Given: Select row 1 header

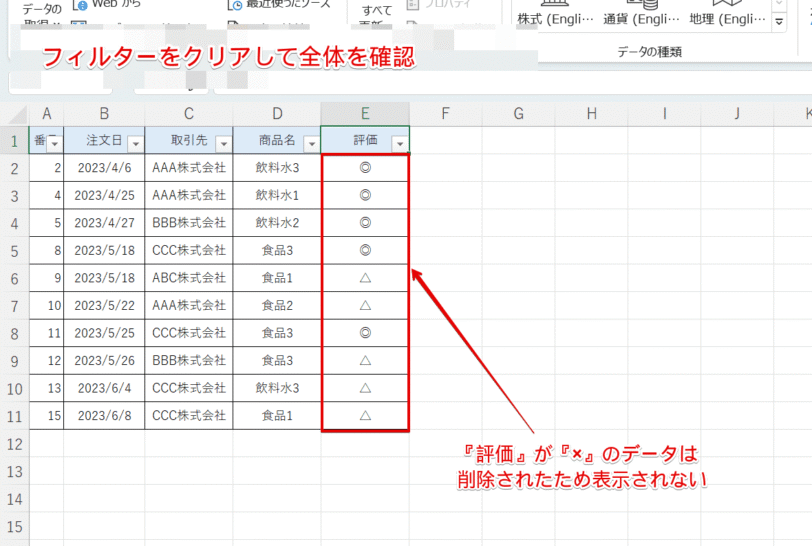Looking at the screenshot, I should [14, 140].
